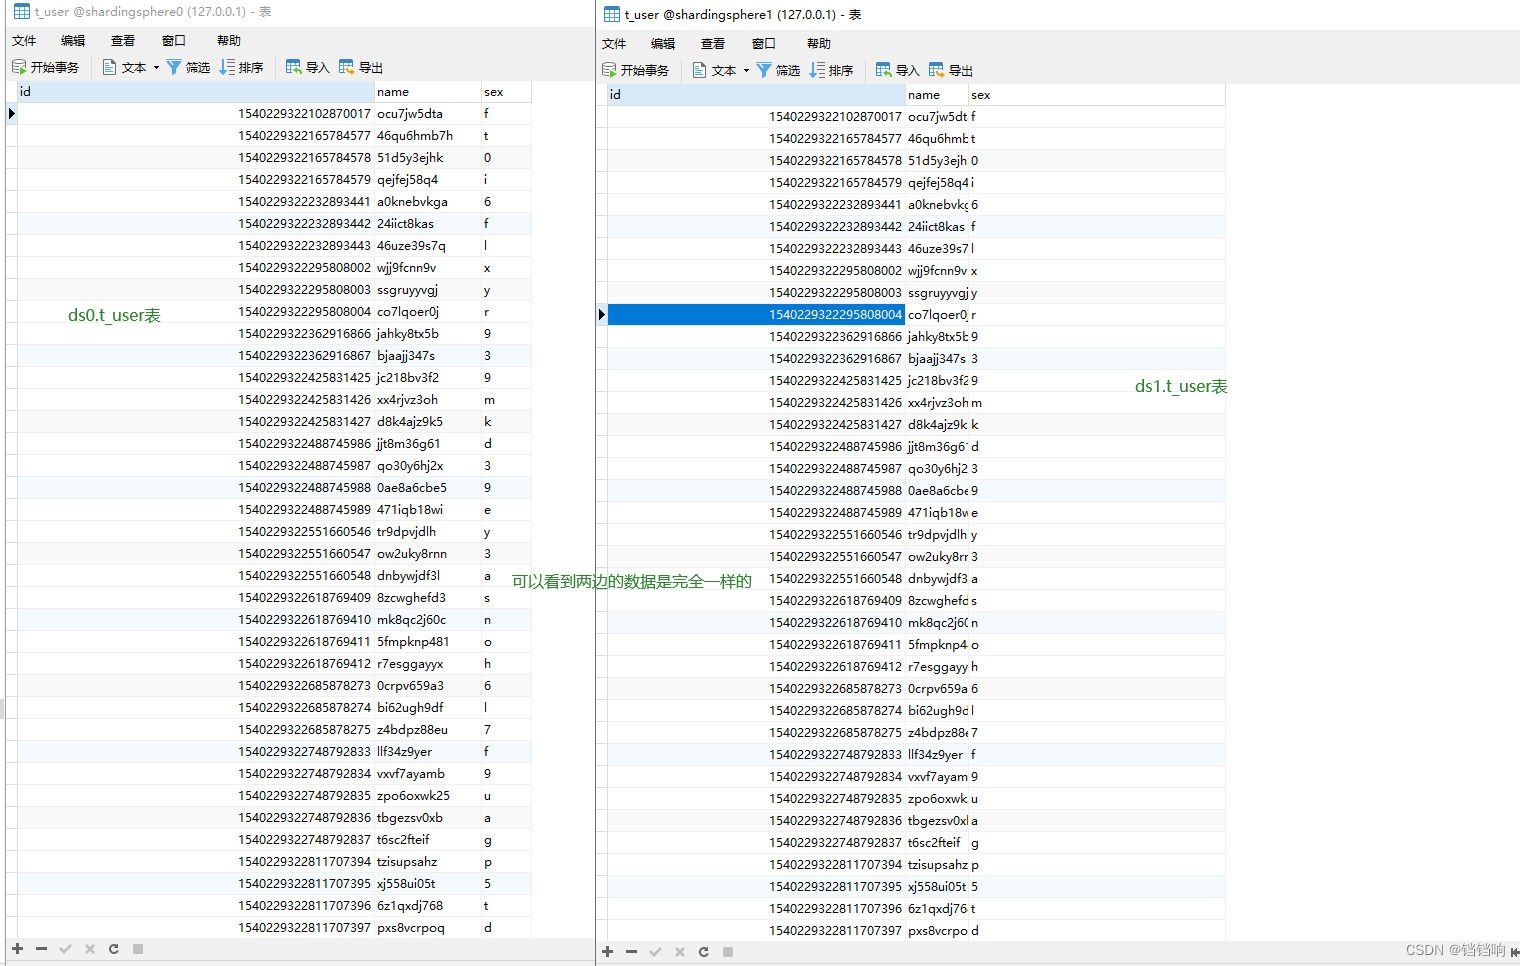This screenshot has height=966, width=1520.
Task: Select name cell mk8qc2j60c in shardingsphere0
Action: click(428, 620)
